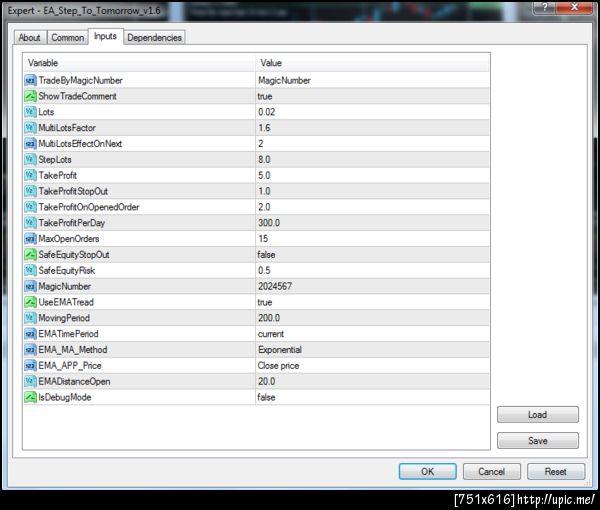Click the icon beside TakeProfitStopOut

click(30, 191)
